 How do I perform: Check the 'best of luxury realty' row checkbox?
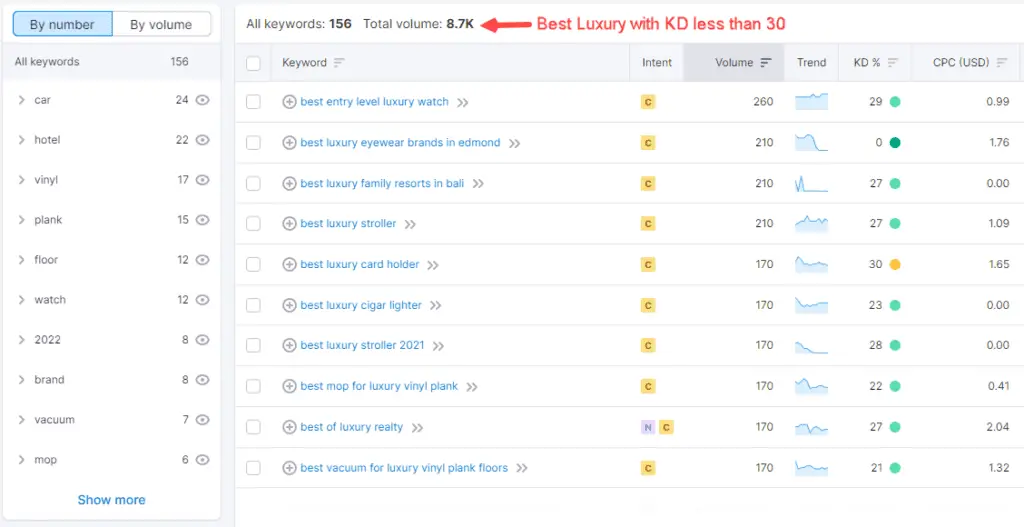click(x=253, y=427)
